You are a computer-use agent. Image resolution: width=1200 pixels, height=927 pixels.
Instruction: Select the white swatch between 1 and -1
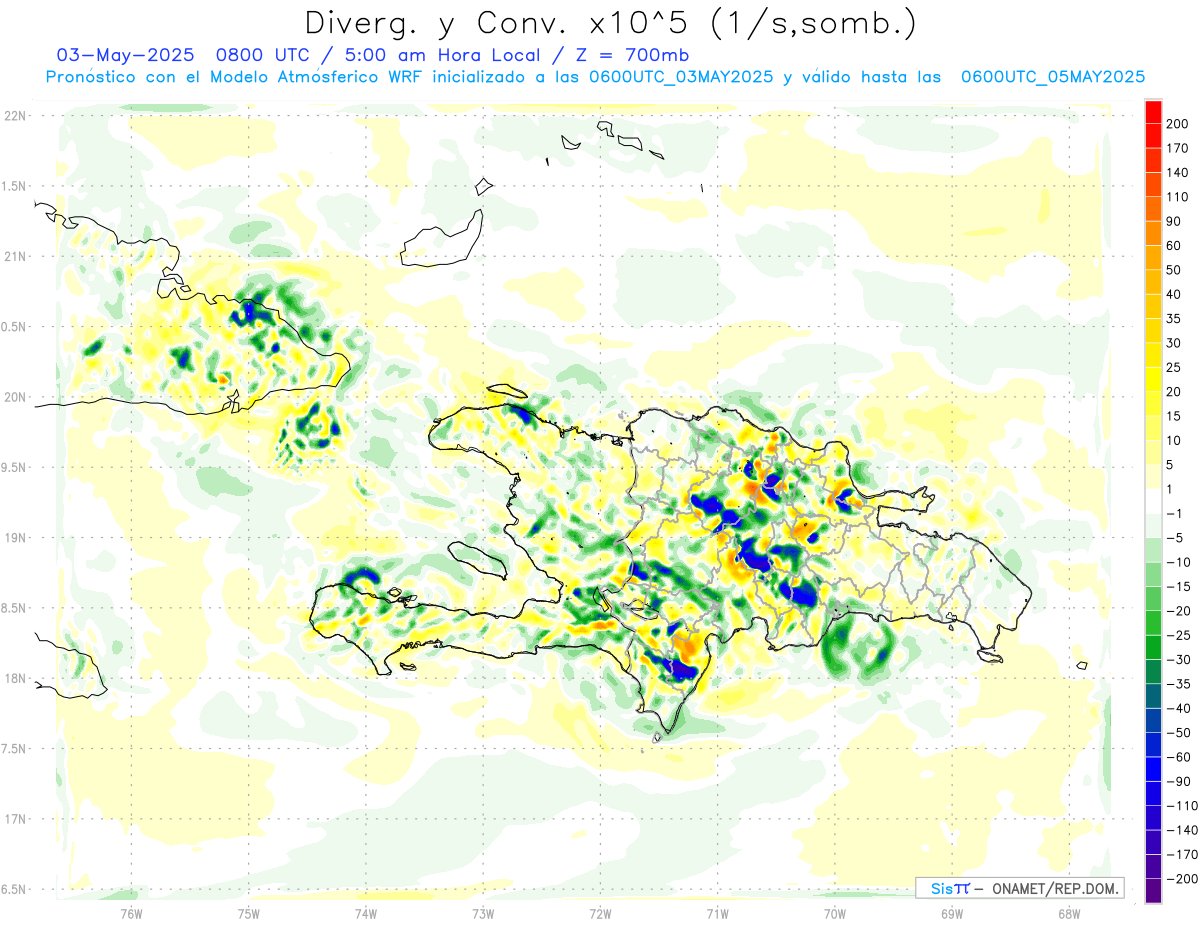tap(1154, 502)
